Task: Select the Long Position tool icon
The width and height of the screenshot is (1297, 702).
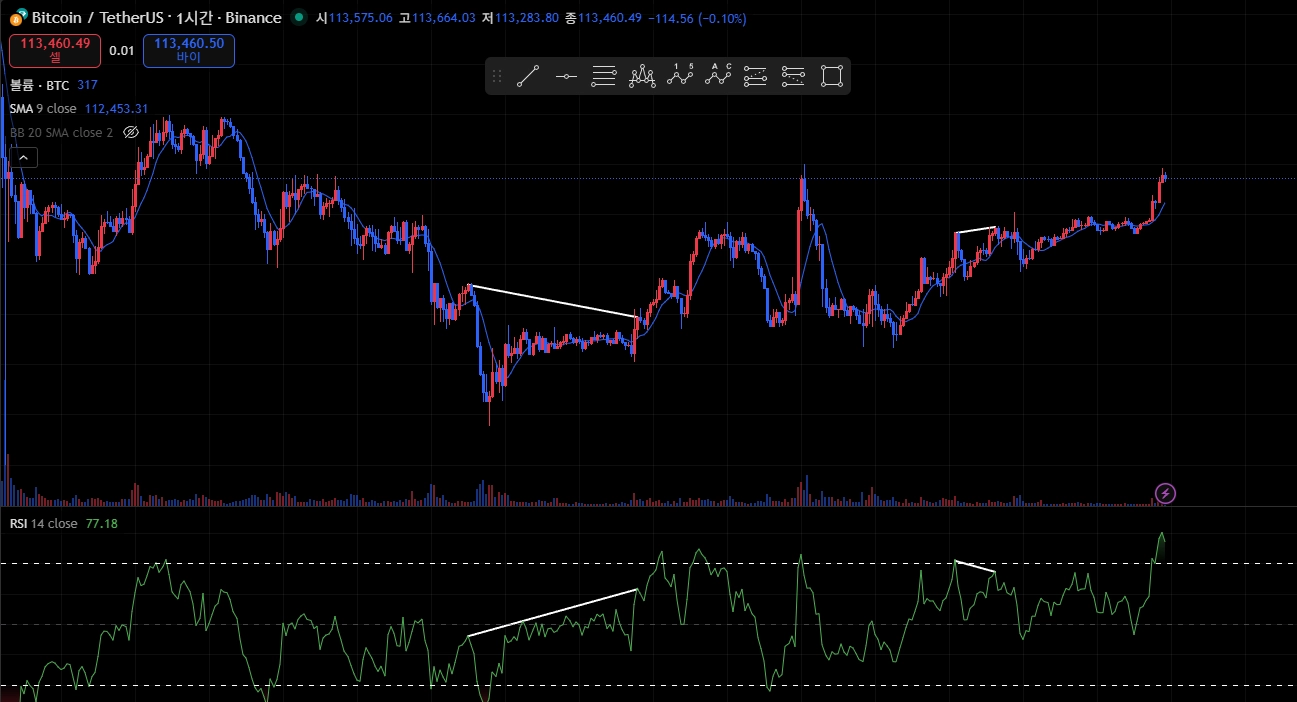Action: coord(756,76)
